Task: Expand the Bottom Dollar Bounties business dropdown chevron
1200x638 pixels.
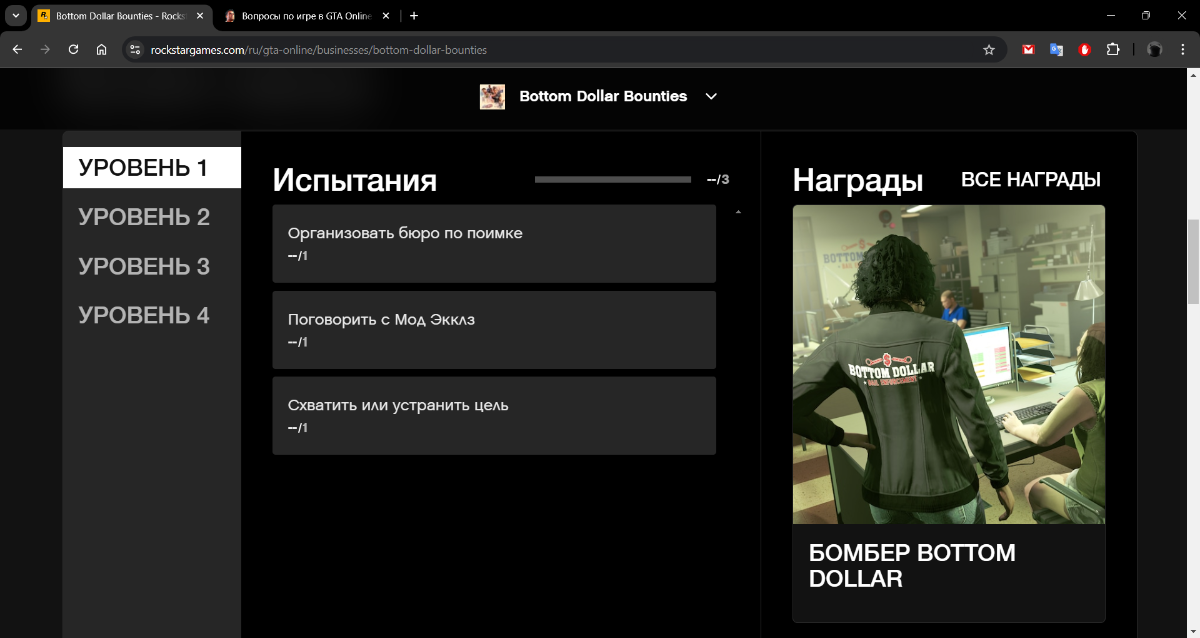Action: pyautogui.click(x=711, y=96)
